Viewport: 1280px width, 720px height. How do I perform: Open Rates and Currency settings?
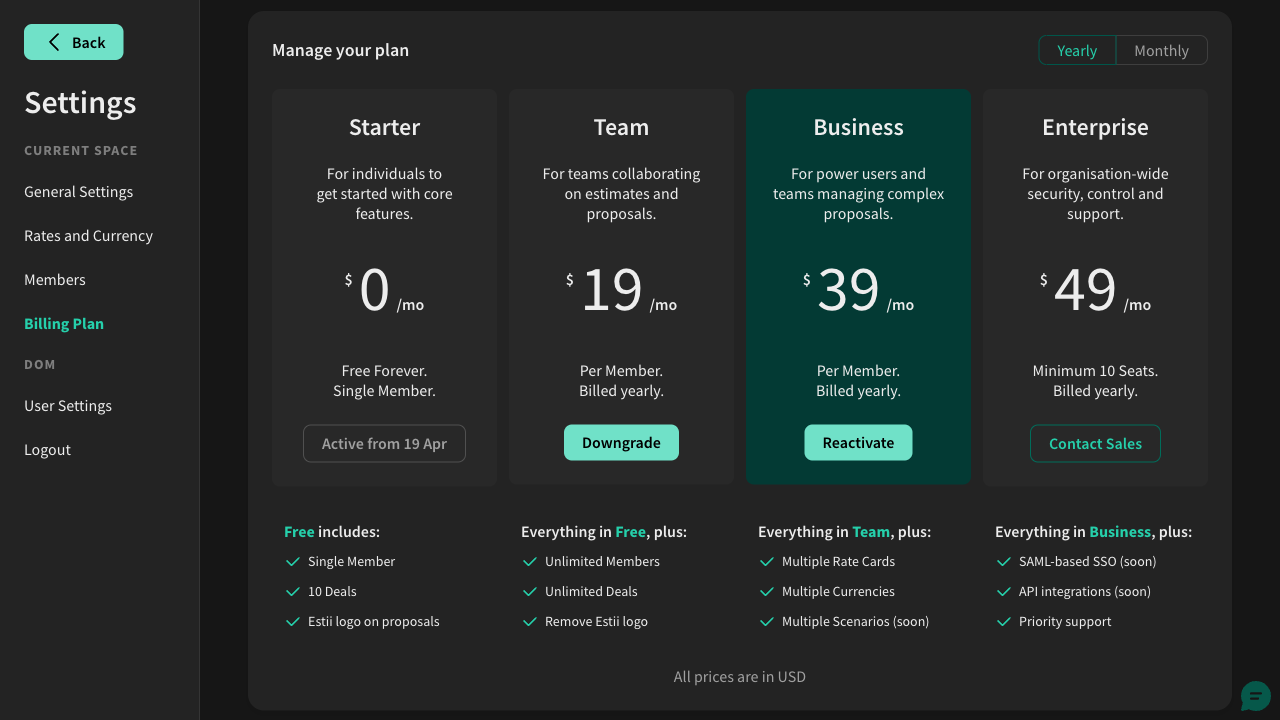click(89, 236)
